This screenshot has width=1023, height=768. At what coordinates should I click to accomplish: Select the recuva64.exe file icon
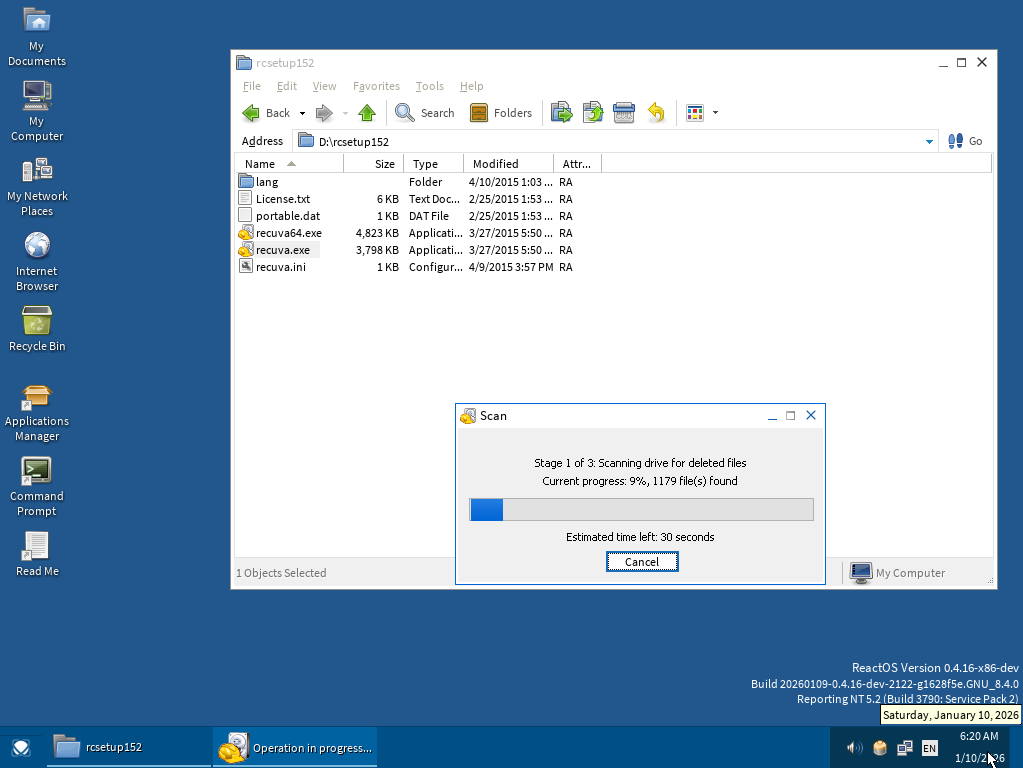pos(246,233)
